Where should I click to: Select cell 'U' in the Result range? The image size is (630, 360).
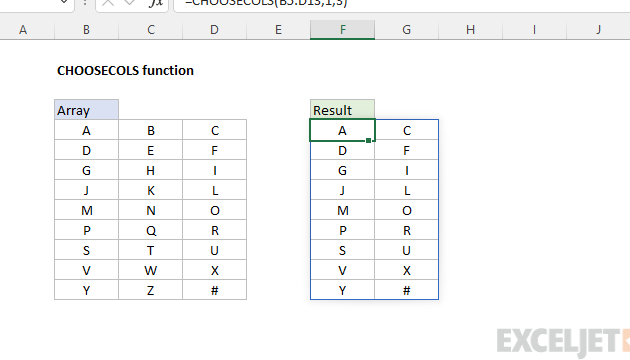click(407, 250)
